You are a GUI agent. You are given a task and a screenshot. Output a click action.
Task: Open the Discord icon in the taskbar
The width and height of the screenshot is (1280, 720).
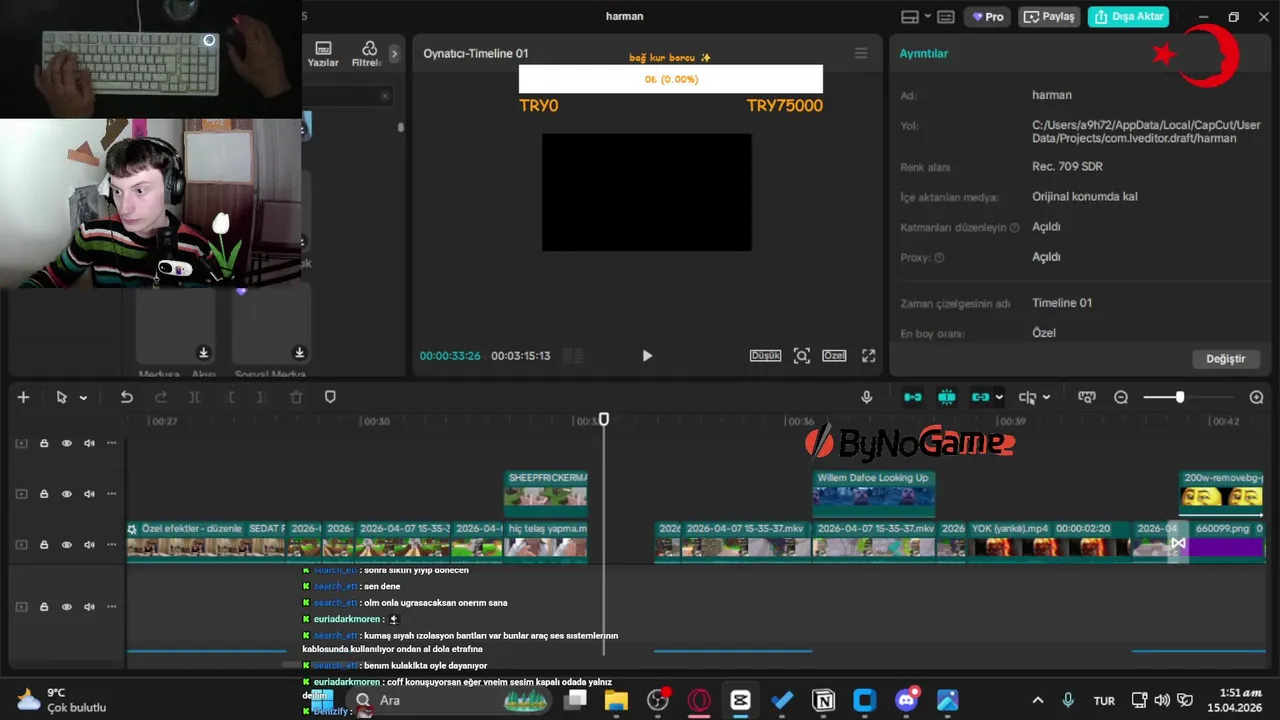tap(907, 700)
